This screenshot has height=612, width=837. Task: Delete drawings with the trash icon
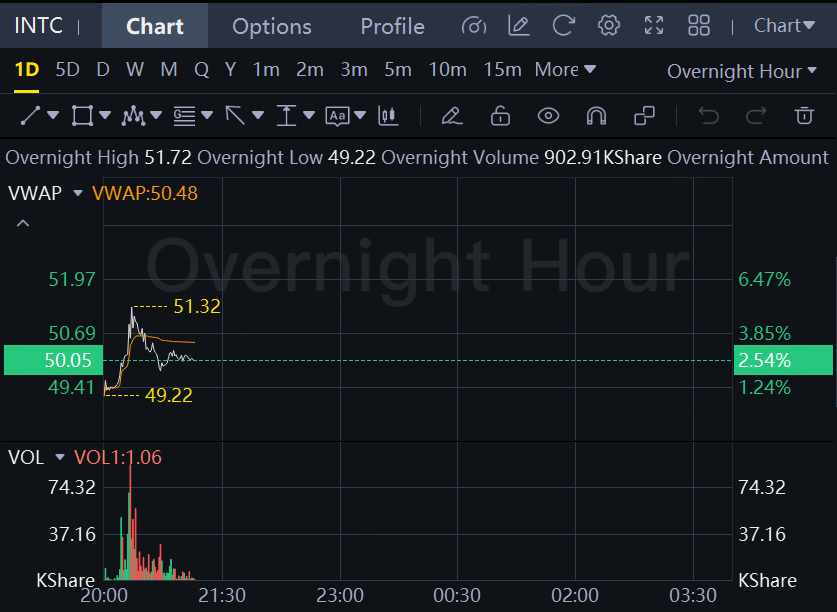point(804,116)
